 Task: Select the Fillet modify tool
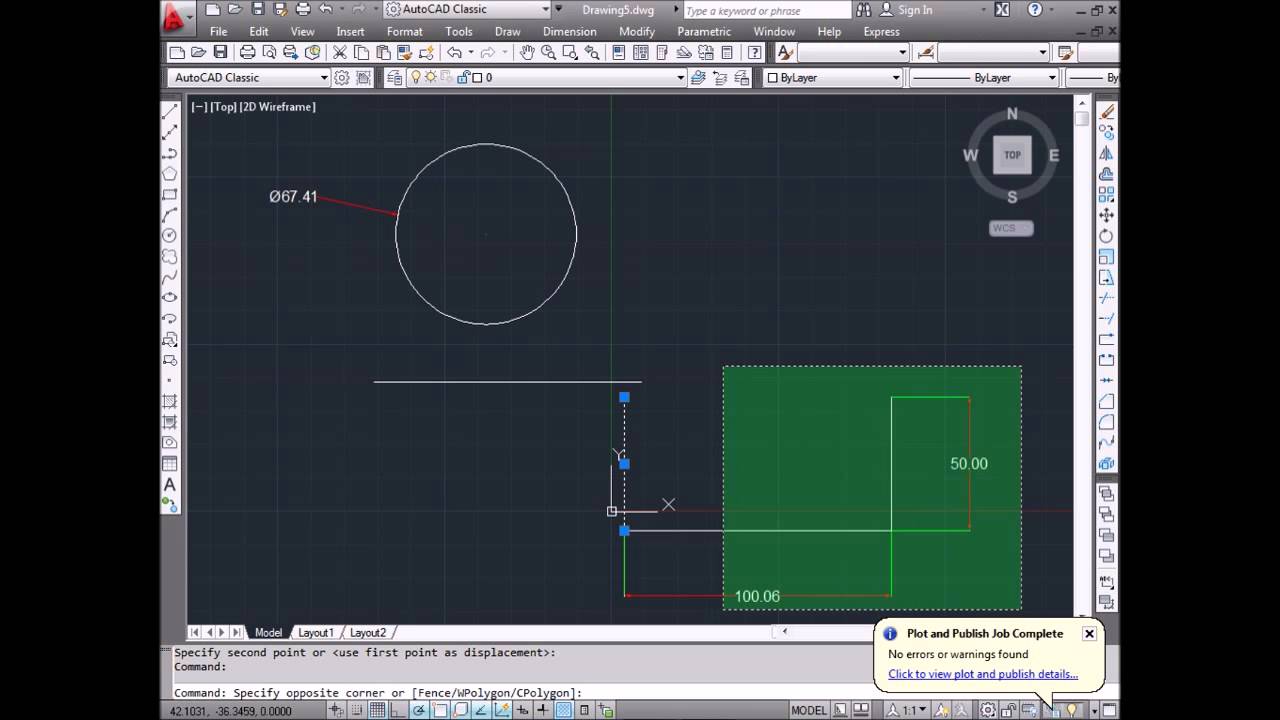(x=1106, y=422)
